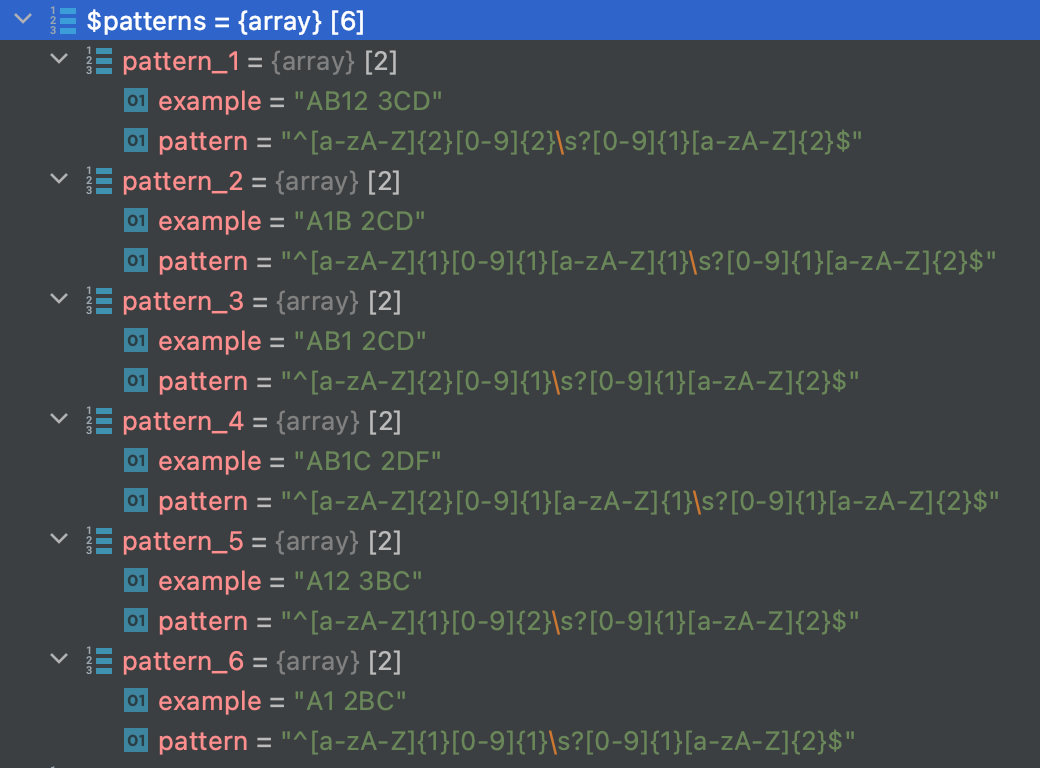This screenshot has height=768, width=1040.
Task: Select the '01' string icon next to pattern_4's pattern
Action: point(135,500)
